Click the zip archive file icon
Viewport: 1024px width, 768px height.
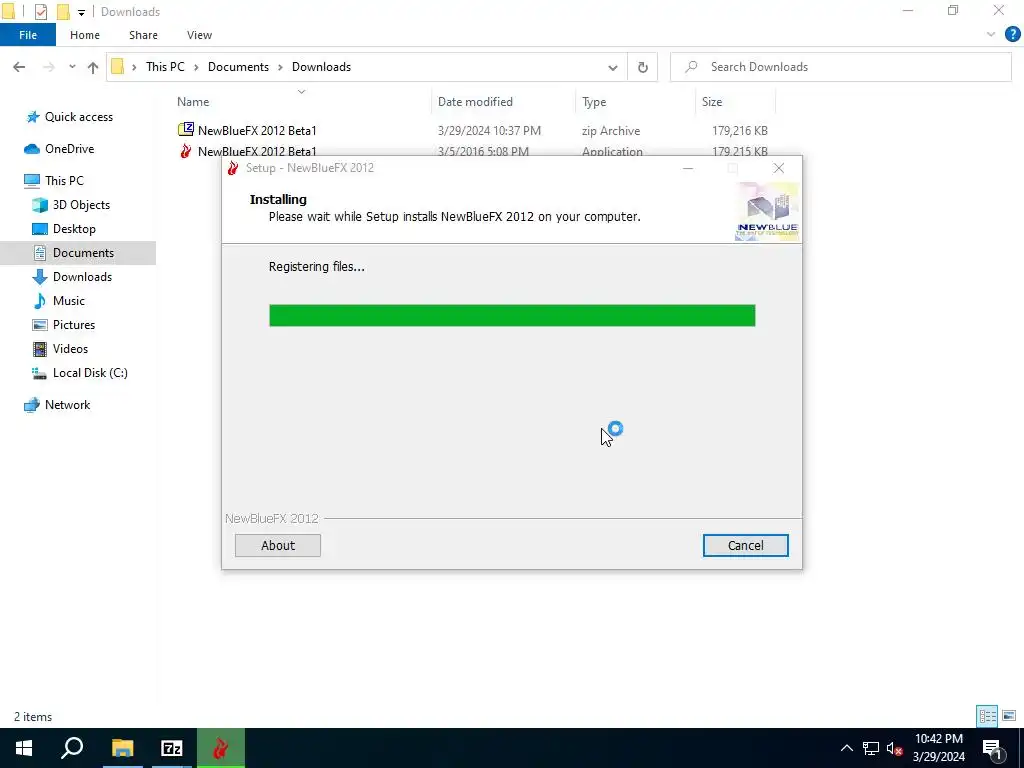pyautogui.click(x=185, y=130)
